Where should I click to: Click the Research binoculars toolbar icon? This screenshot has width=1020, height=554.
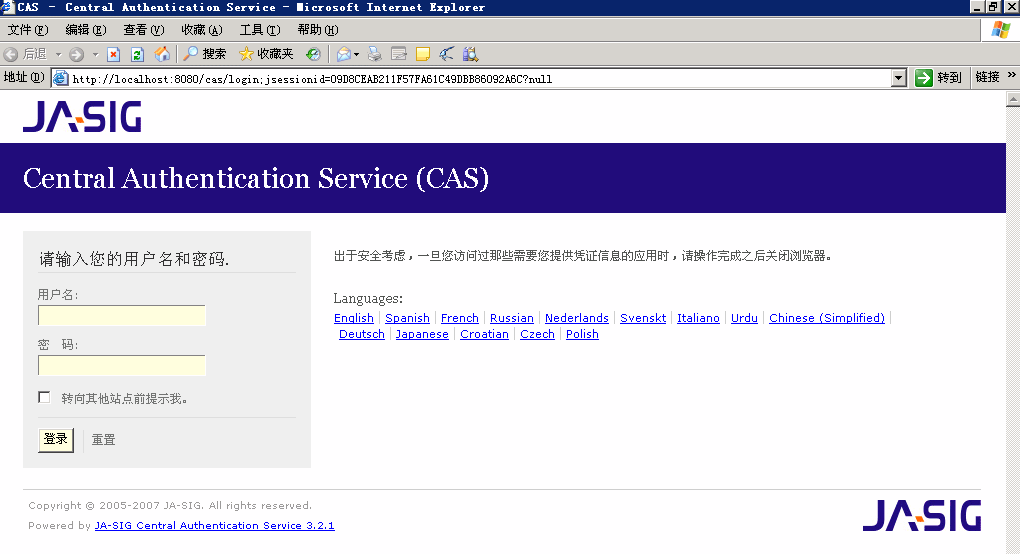[470, 54]
